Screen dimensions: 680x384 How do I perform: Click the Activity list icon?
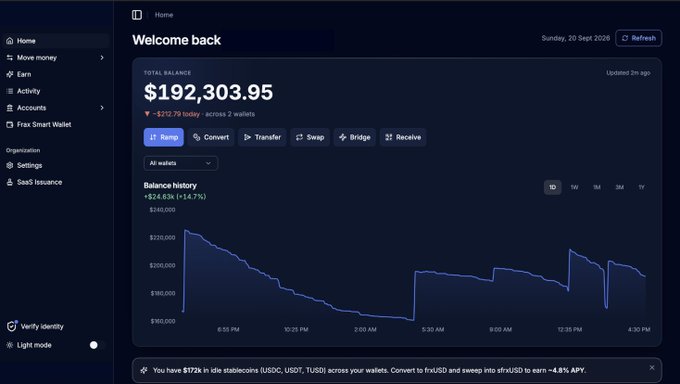10,91
